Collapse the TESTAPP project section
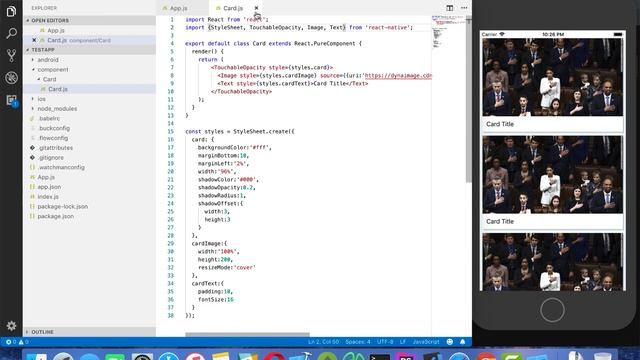Viewport: 640px width, 360px height. [89, 50]
